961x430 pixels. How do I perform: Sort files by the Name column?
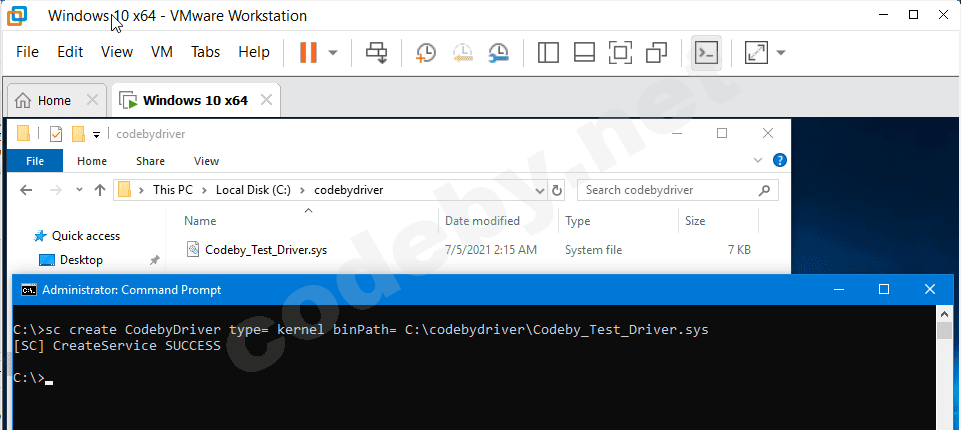point(200,221)
